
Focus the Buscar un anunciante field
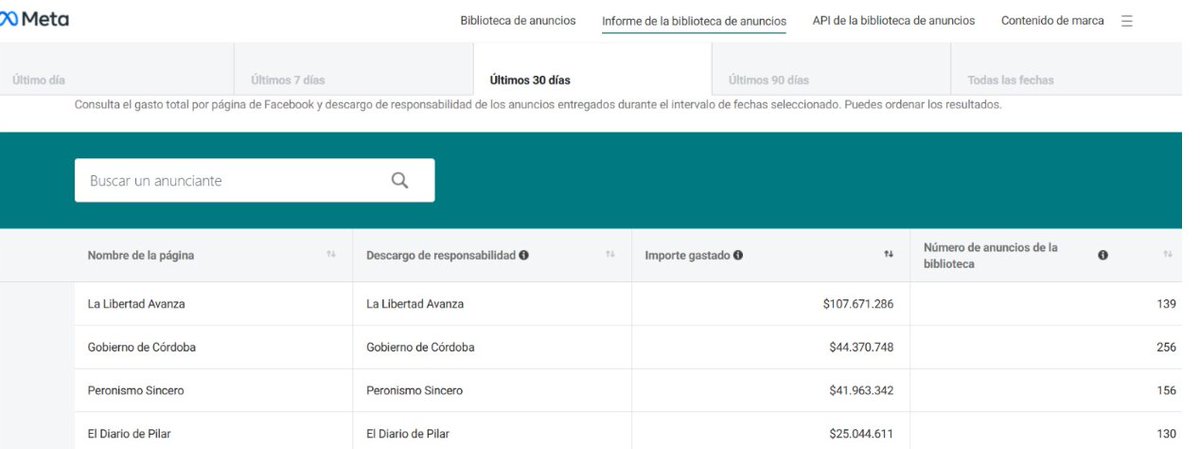coord(254,180)
